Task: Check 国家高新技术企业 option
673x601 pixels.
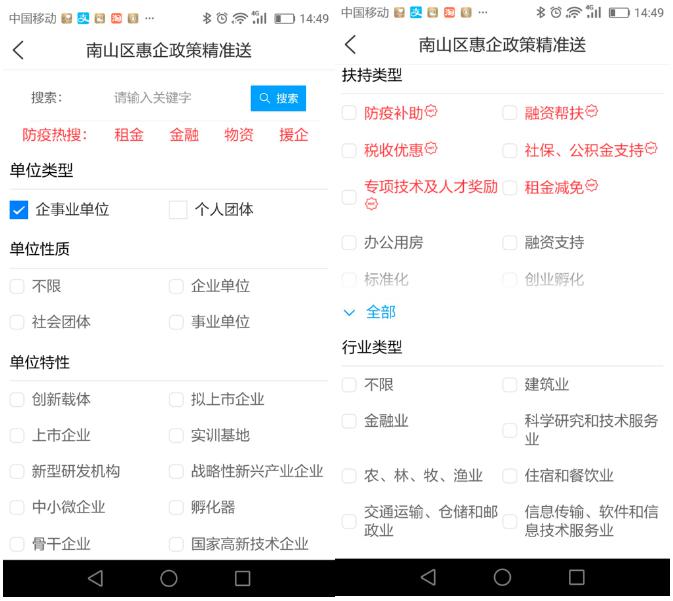Action: point(176,544)
